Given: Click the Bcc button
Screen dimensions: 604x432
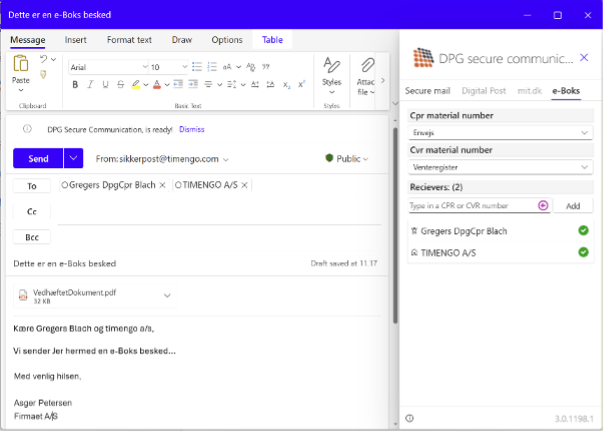Looking at the screenshot, I should tap(32, 237).
